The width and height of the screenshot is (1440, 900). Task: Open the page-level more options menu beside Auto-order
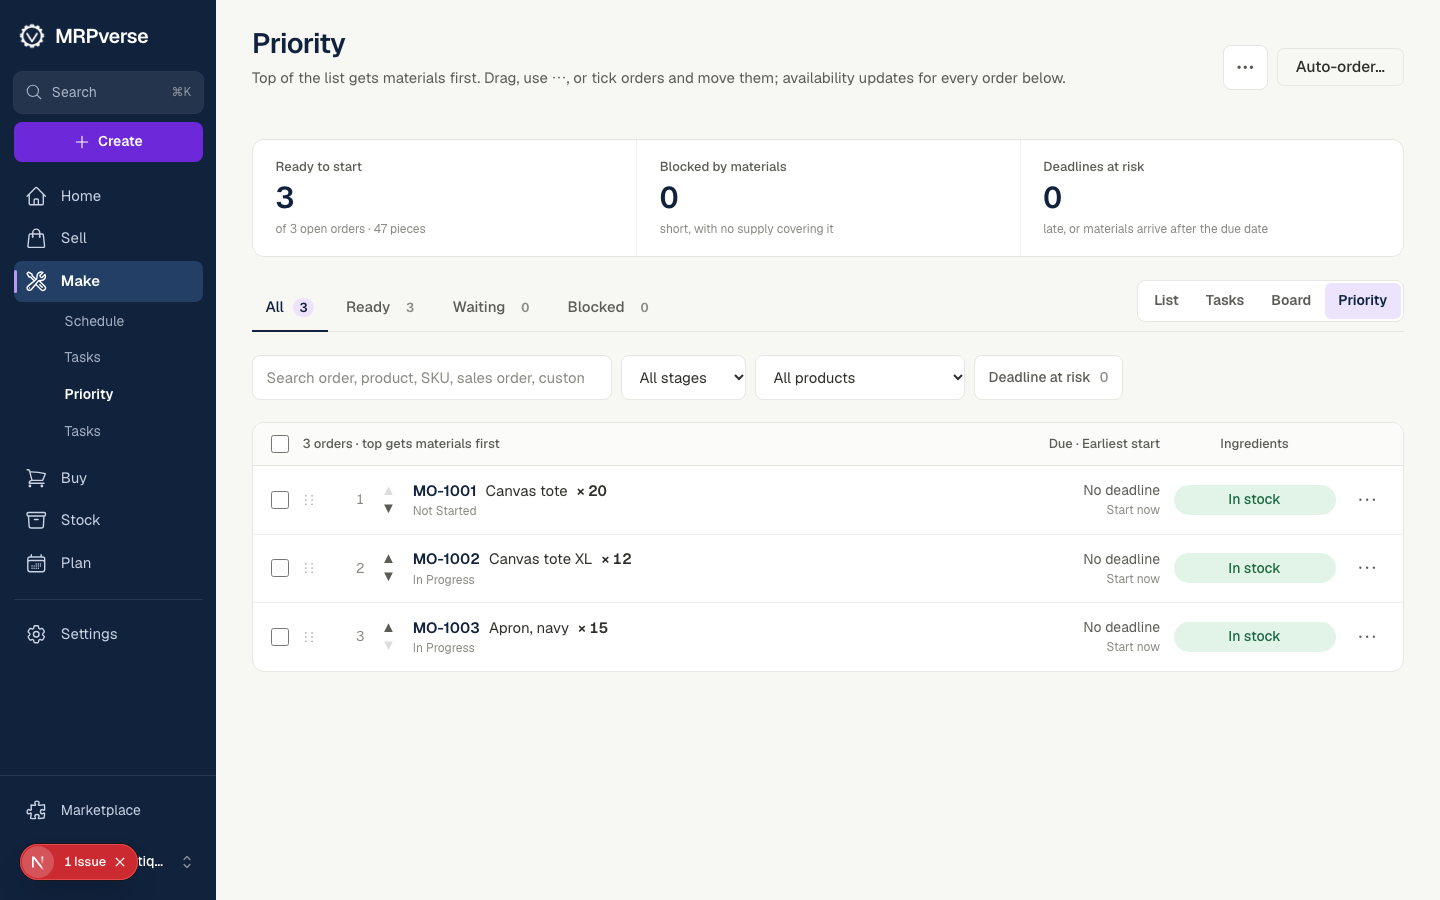[1245, 68]
